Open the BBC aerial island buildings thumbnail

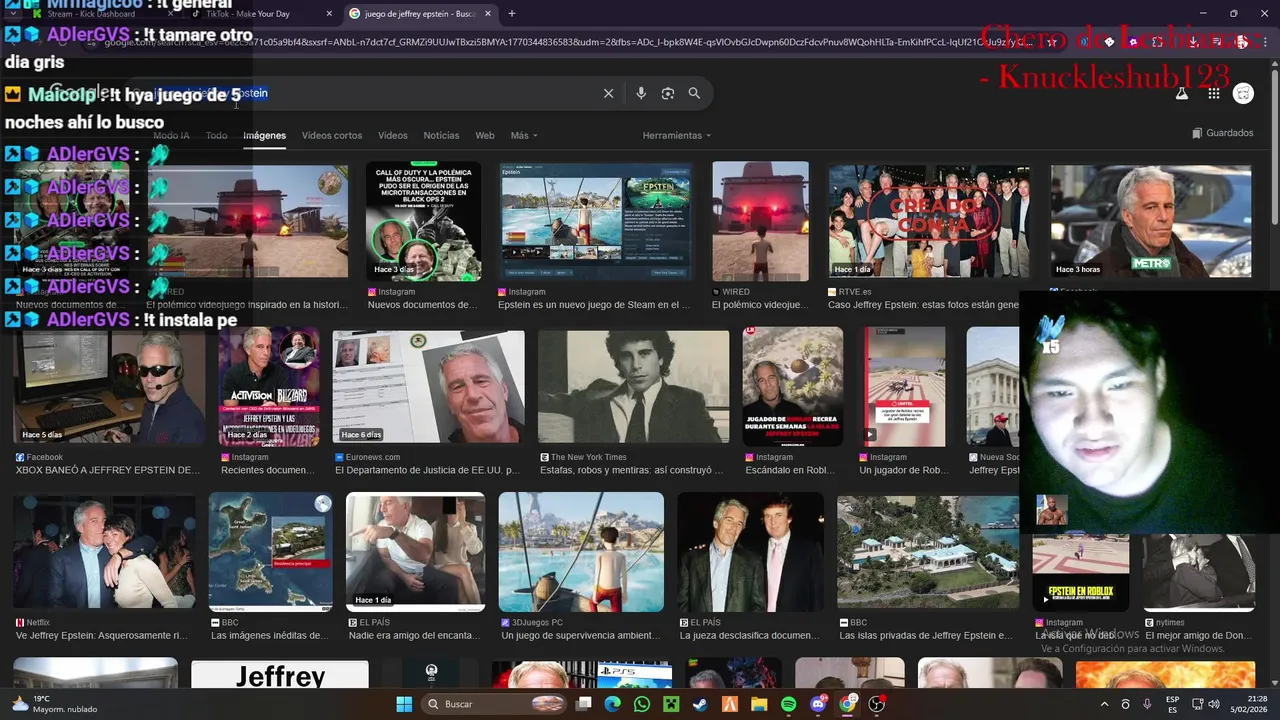tap(928, 551)
